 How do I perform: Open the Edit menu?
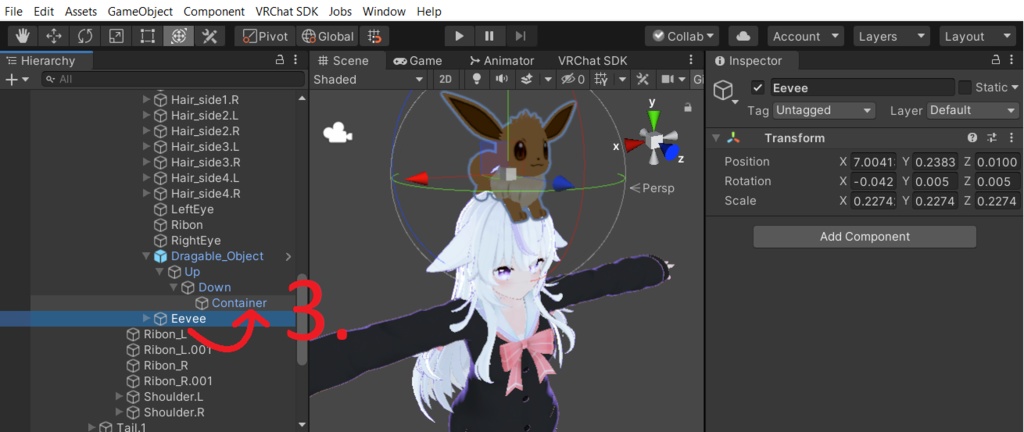44,11
